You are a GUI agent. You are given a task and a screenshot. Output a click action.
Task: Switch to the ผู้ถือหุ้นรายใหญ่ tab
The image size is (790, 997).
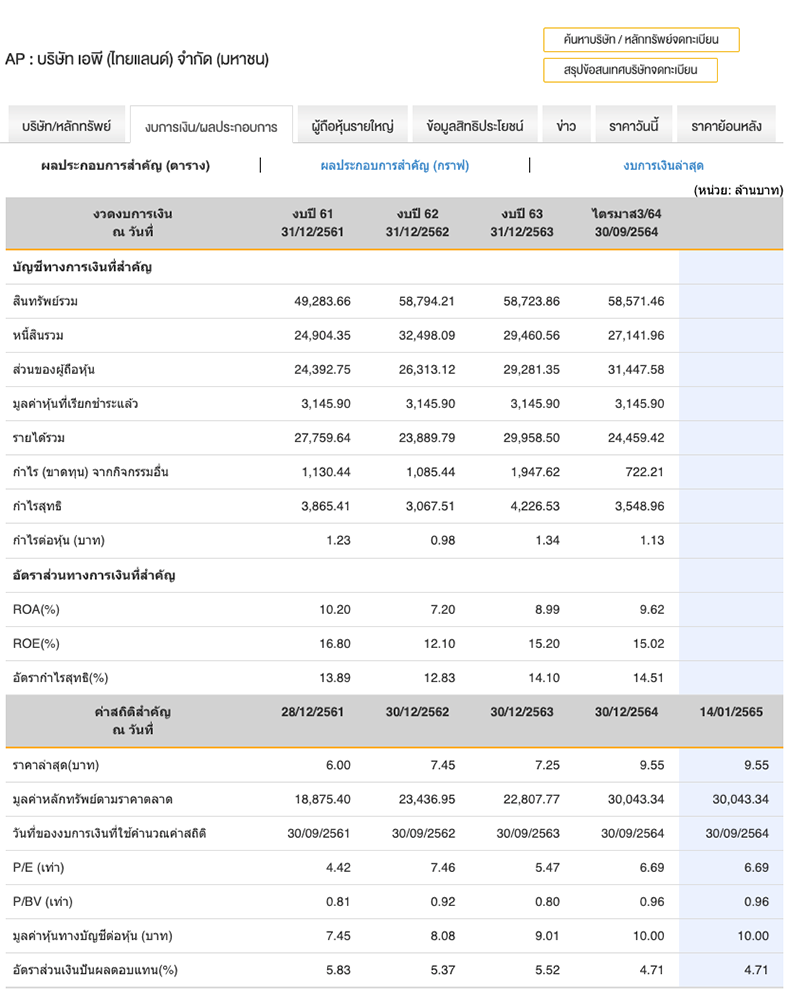pos(353,127)
